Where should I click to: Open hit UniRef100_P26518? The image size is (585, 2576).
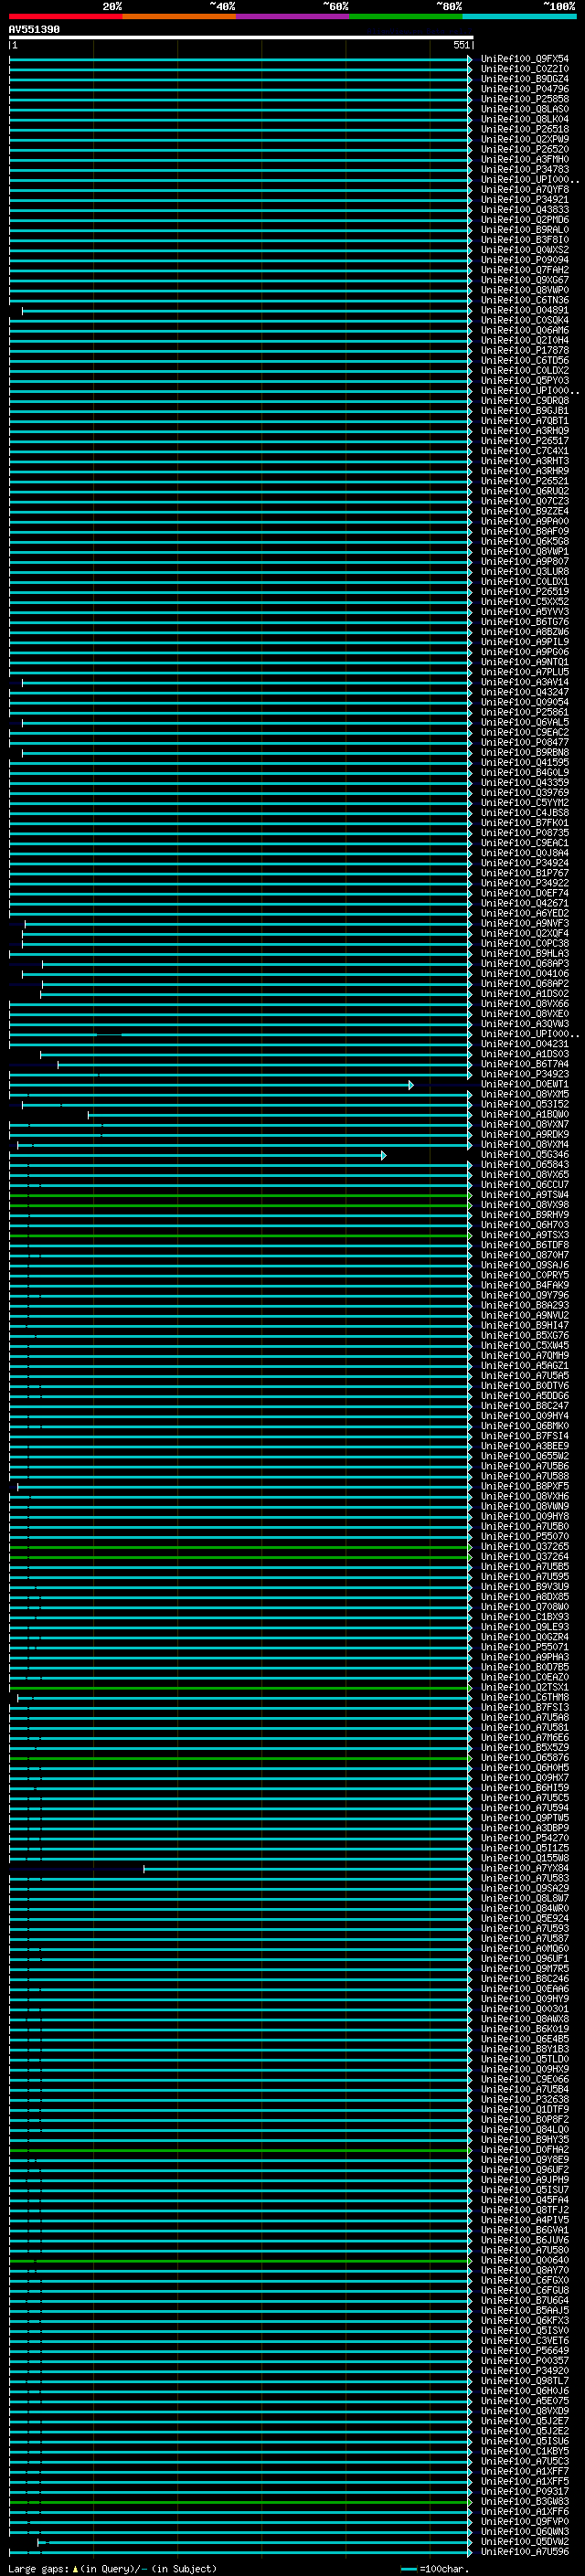pyautogui.click(x=524, y=129)
